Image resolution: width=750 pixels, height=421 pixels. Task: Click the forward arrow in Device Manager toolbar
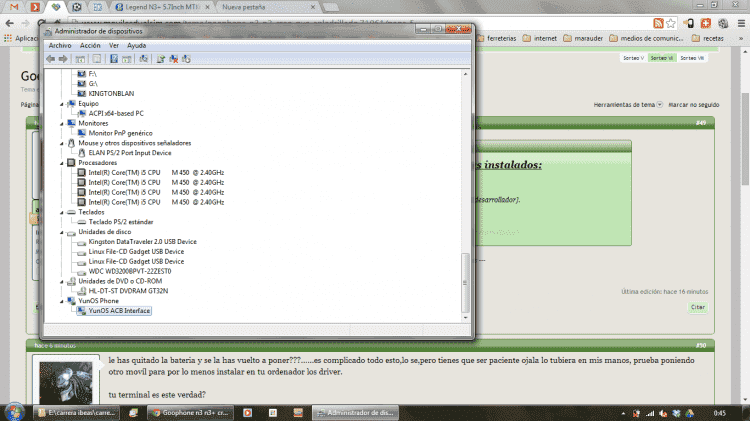(x=63, y=59)
